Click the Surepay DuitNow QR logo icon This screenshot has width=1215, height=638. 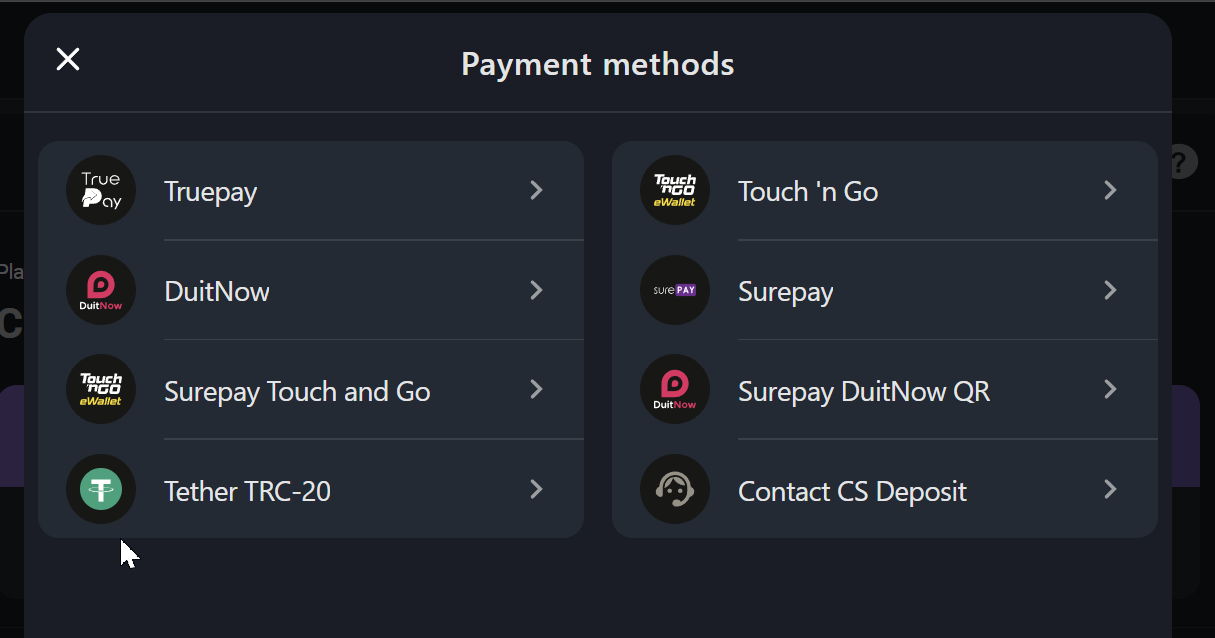click(x=675, y=389)
